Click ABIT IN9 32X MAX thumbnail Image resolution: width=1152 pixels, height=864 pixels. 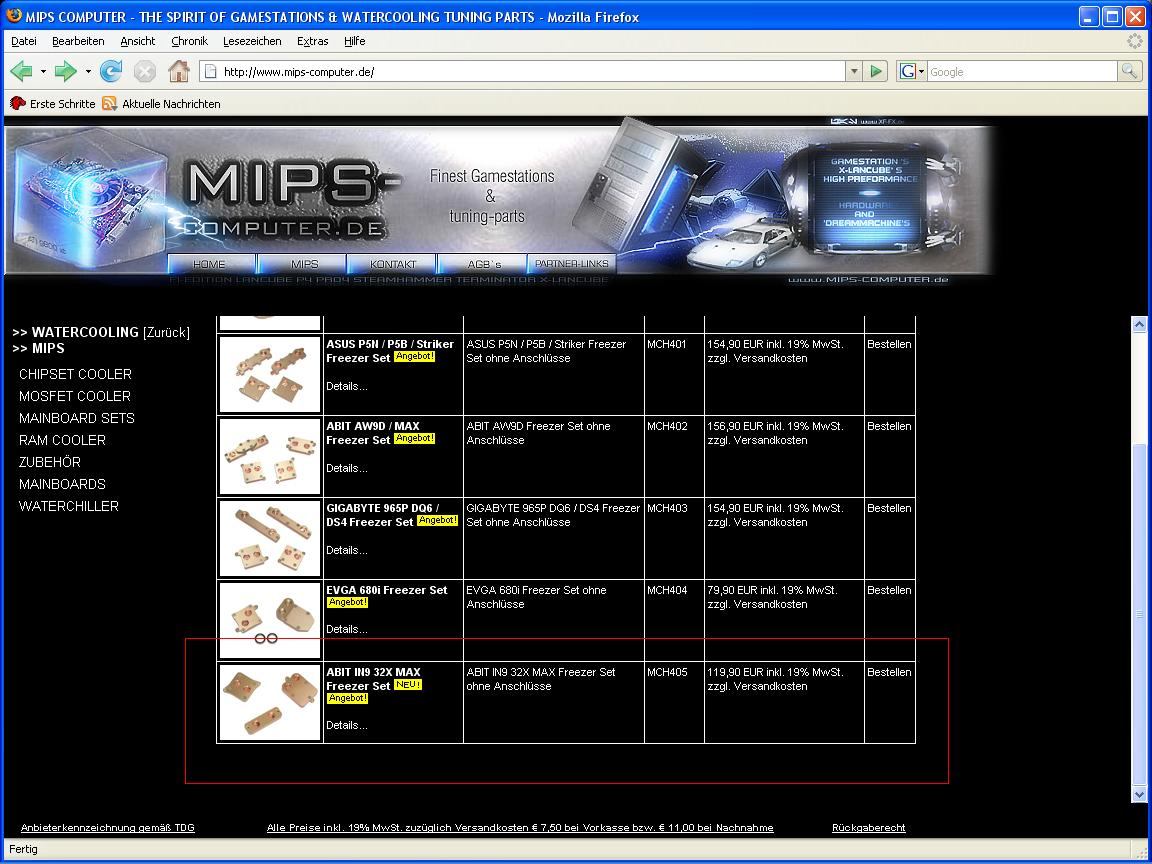coord(270,702)
